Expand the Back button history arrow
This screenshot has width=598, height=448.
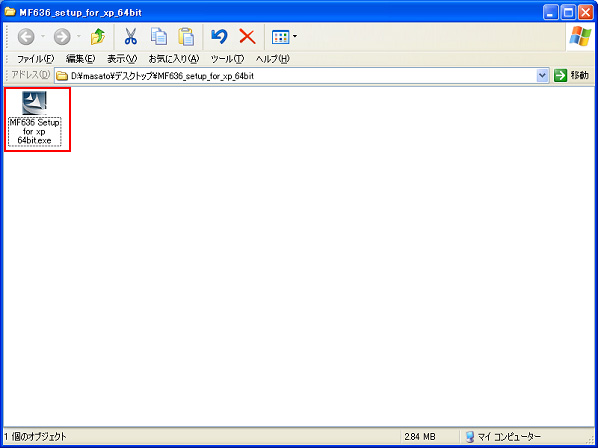click(x=43, y=37)
